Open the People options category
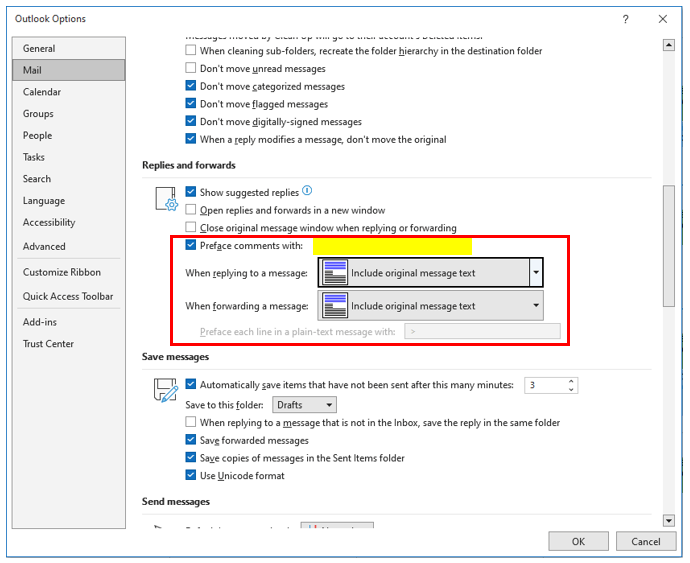Screen dimensions: 690x563 69,135
